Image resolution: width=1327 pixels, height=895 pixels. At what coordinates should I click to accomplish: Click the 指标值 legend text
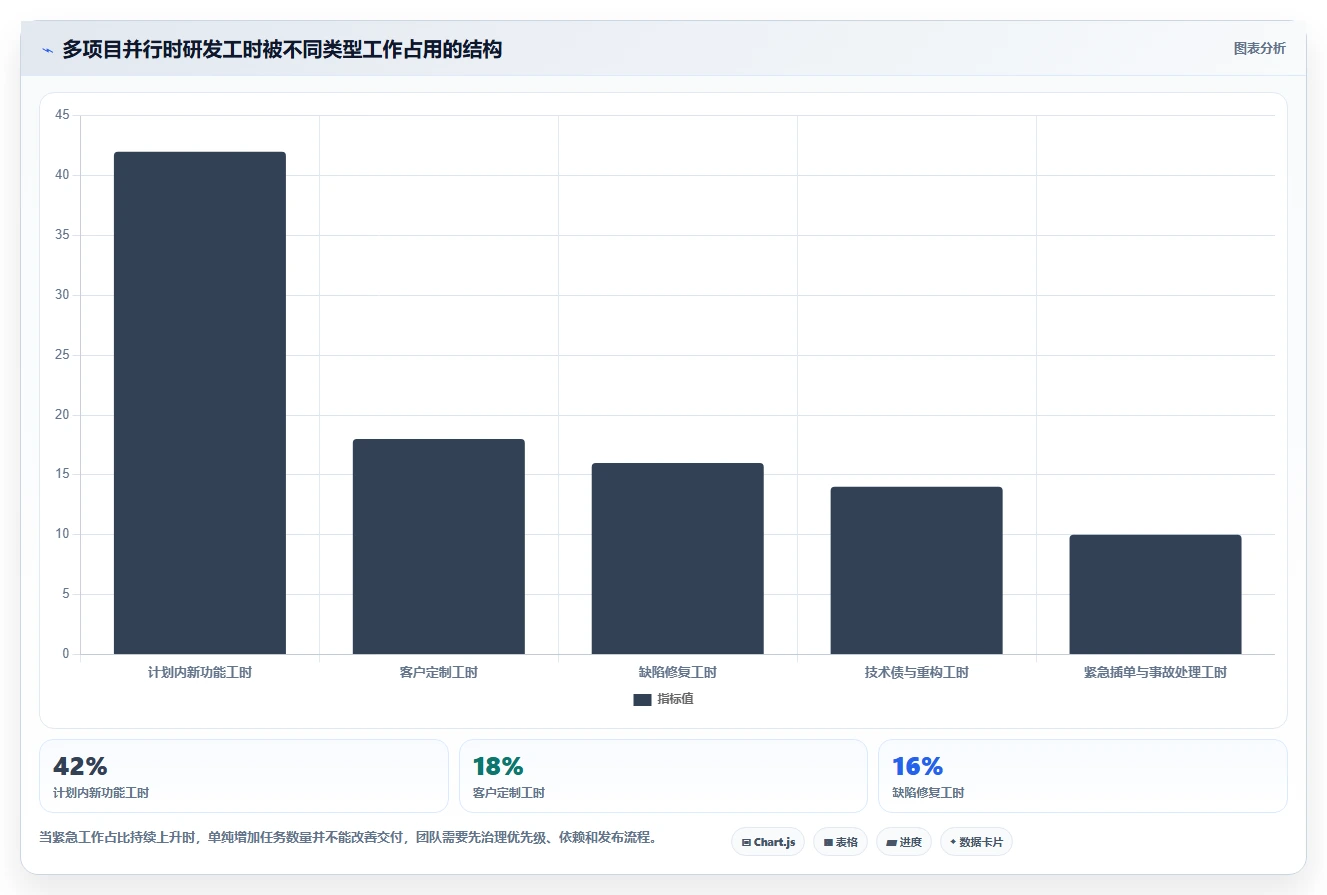pos(675,699)
